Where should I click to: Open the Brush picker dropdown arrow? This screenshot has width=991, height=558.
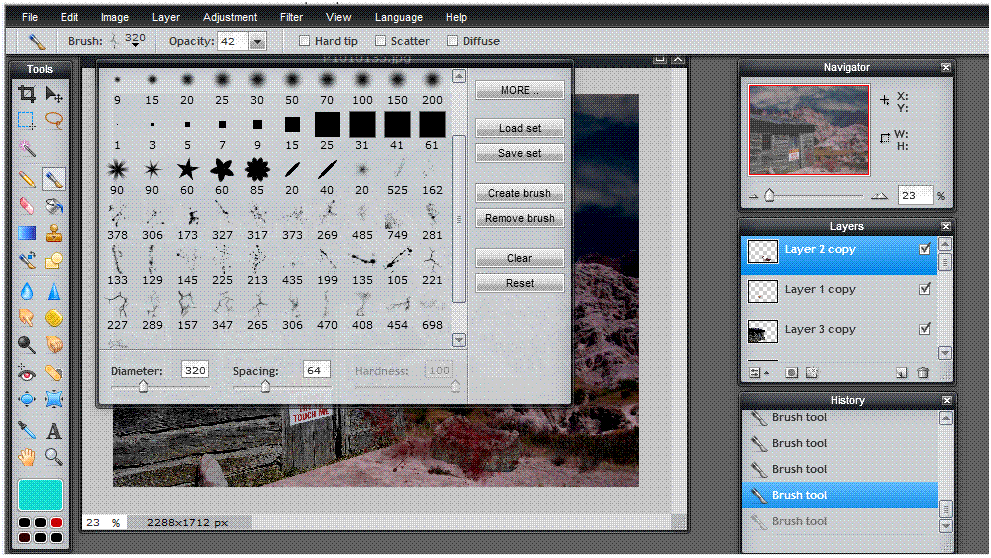pyautogui.click(x=136, y=46)
